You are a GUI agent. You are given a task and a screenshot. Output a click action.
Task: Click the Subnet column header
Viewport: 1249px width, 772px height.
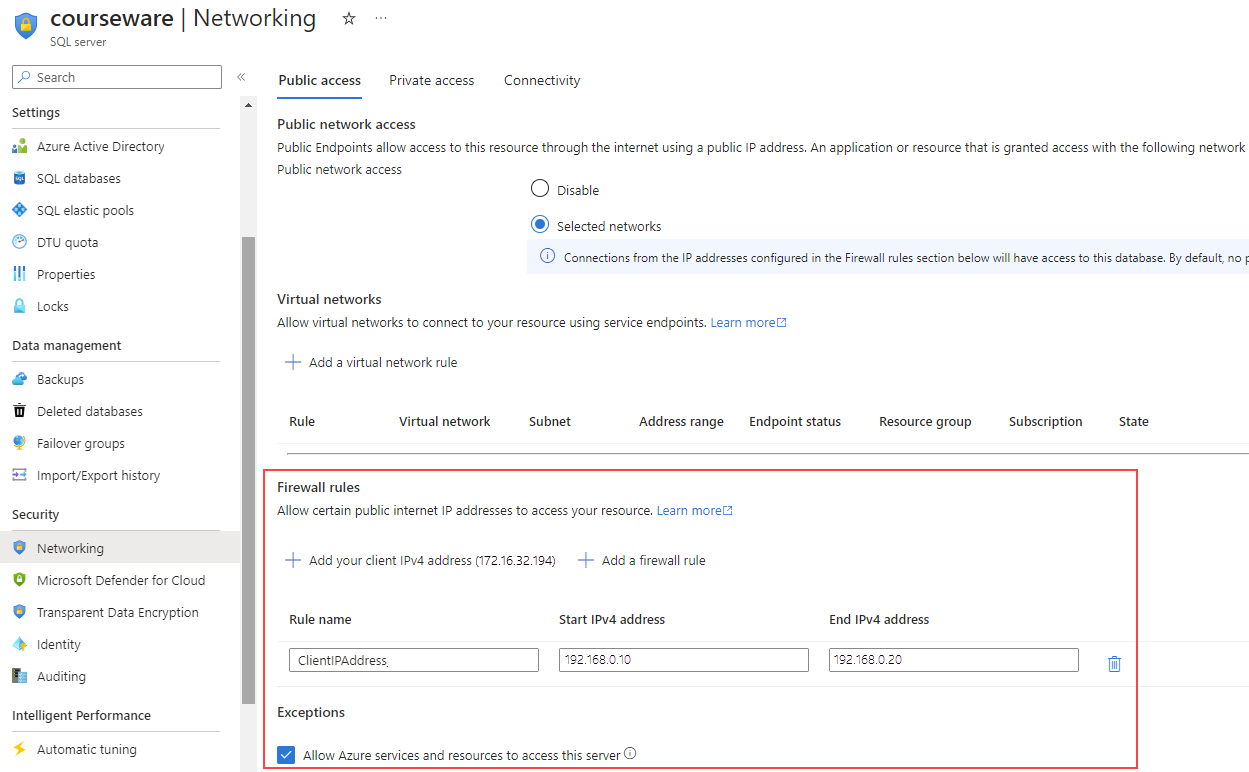point(550,421)
